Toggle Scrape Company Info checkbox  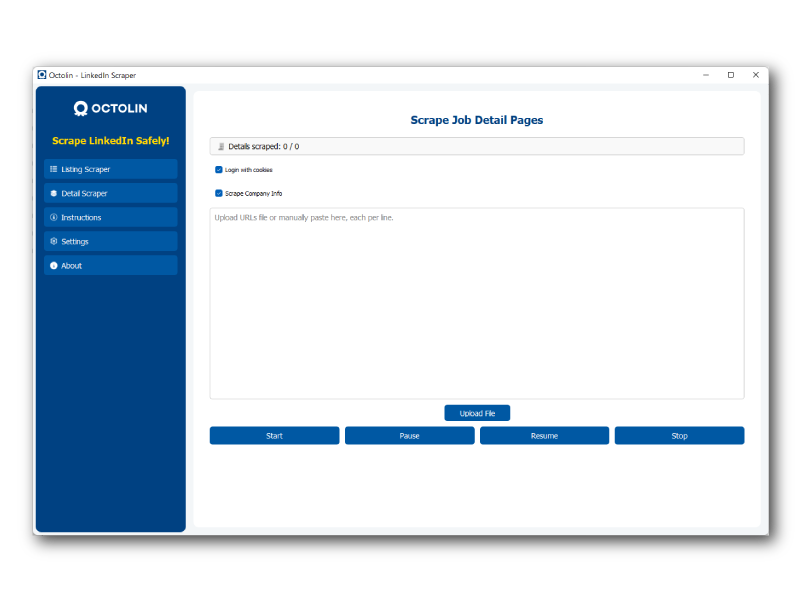tap(219, 193)
